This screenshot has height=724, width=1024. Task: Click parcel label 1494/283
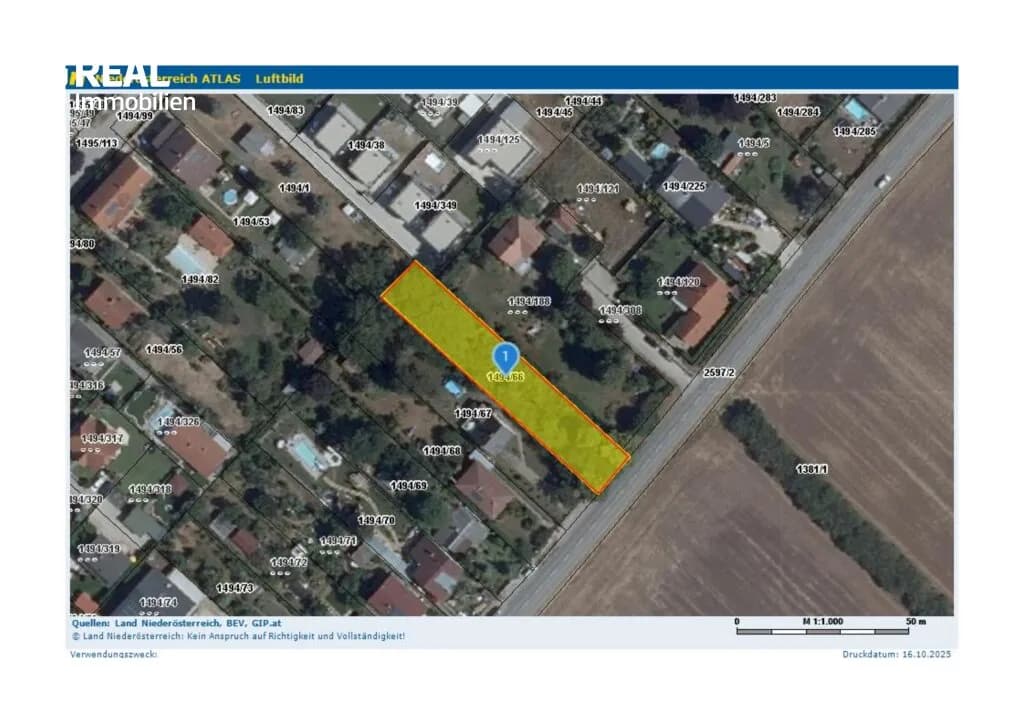point(756,98)
